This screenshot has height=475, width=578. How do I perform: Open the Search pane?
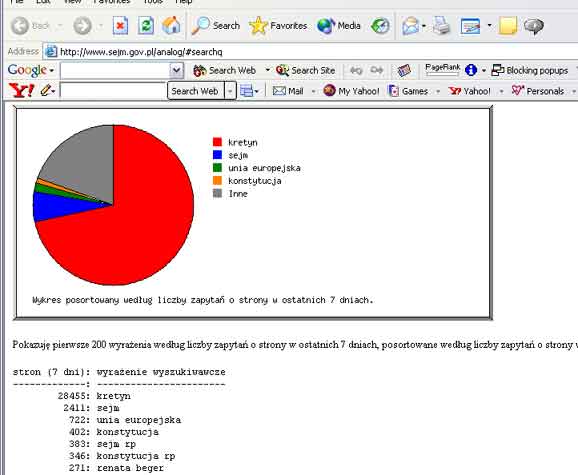point(216,26)
